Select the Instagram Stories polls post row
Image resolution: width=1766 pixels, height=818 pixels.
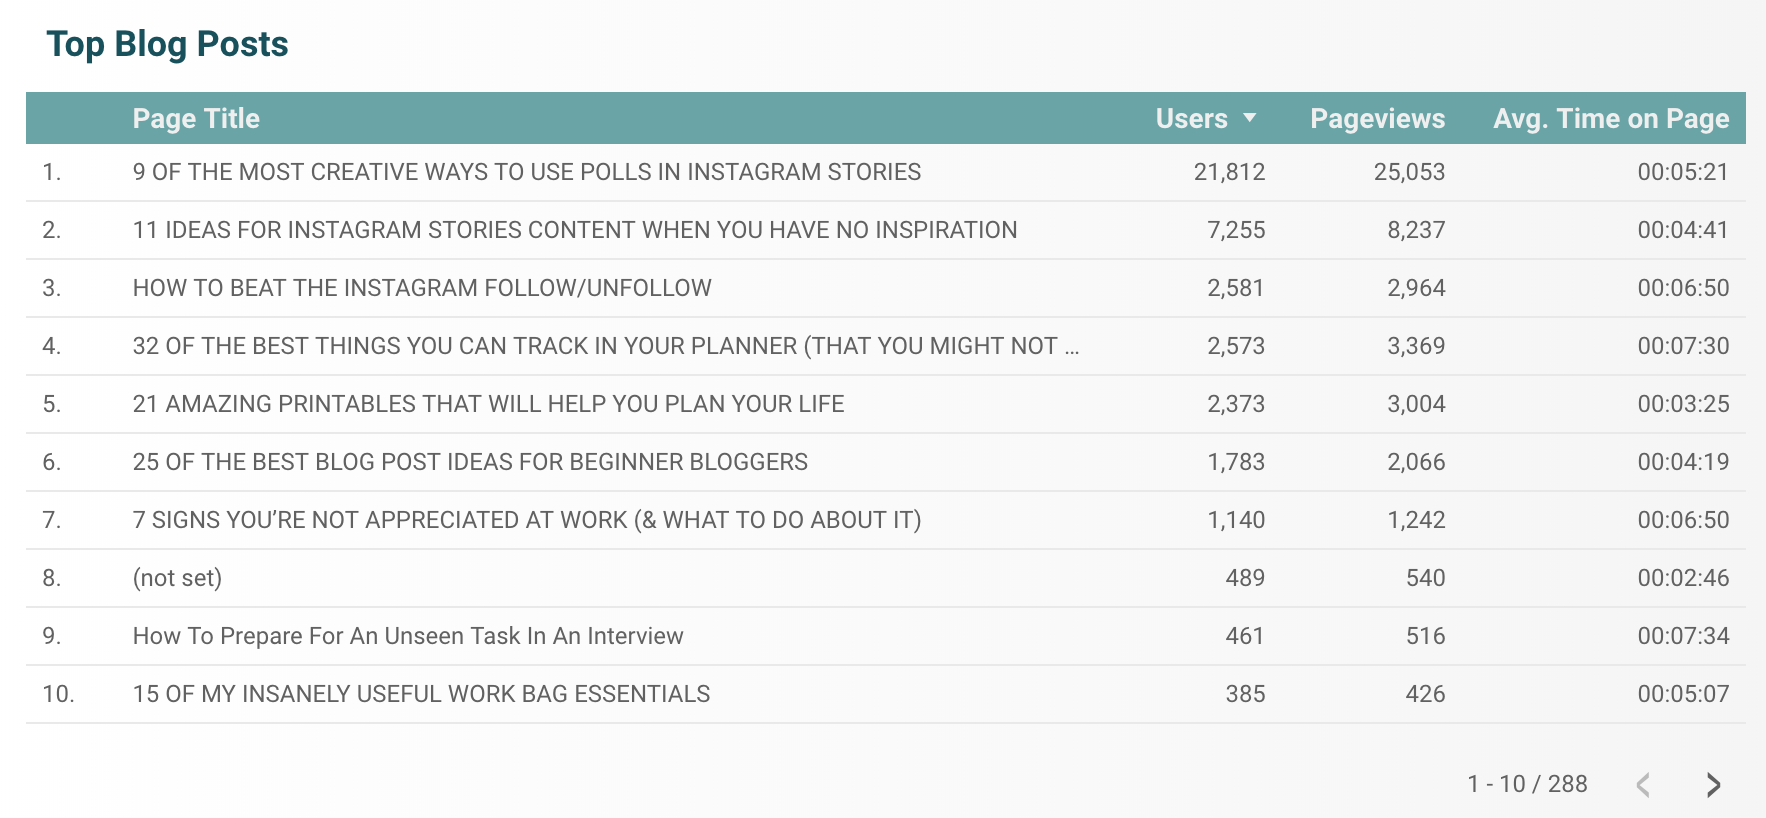886,172
